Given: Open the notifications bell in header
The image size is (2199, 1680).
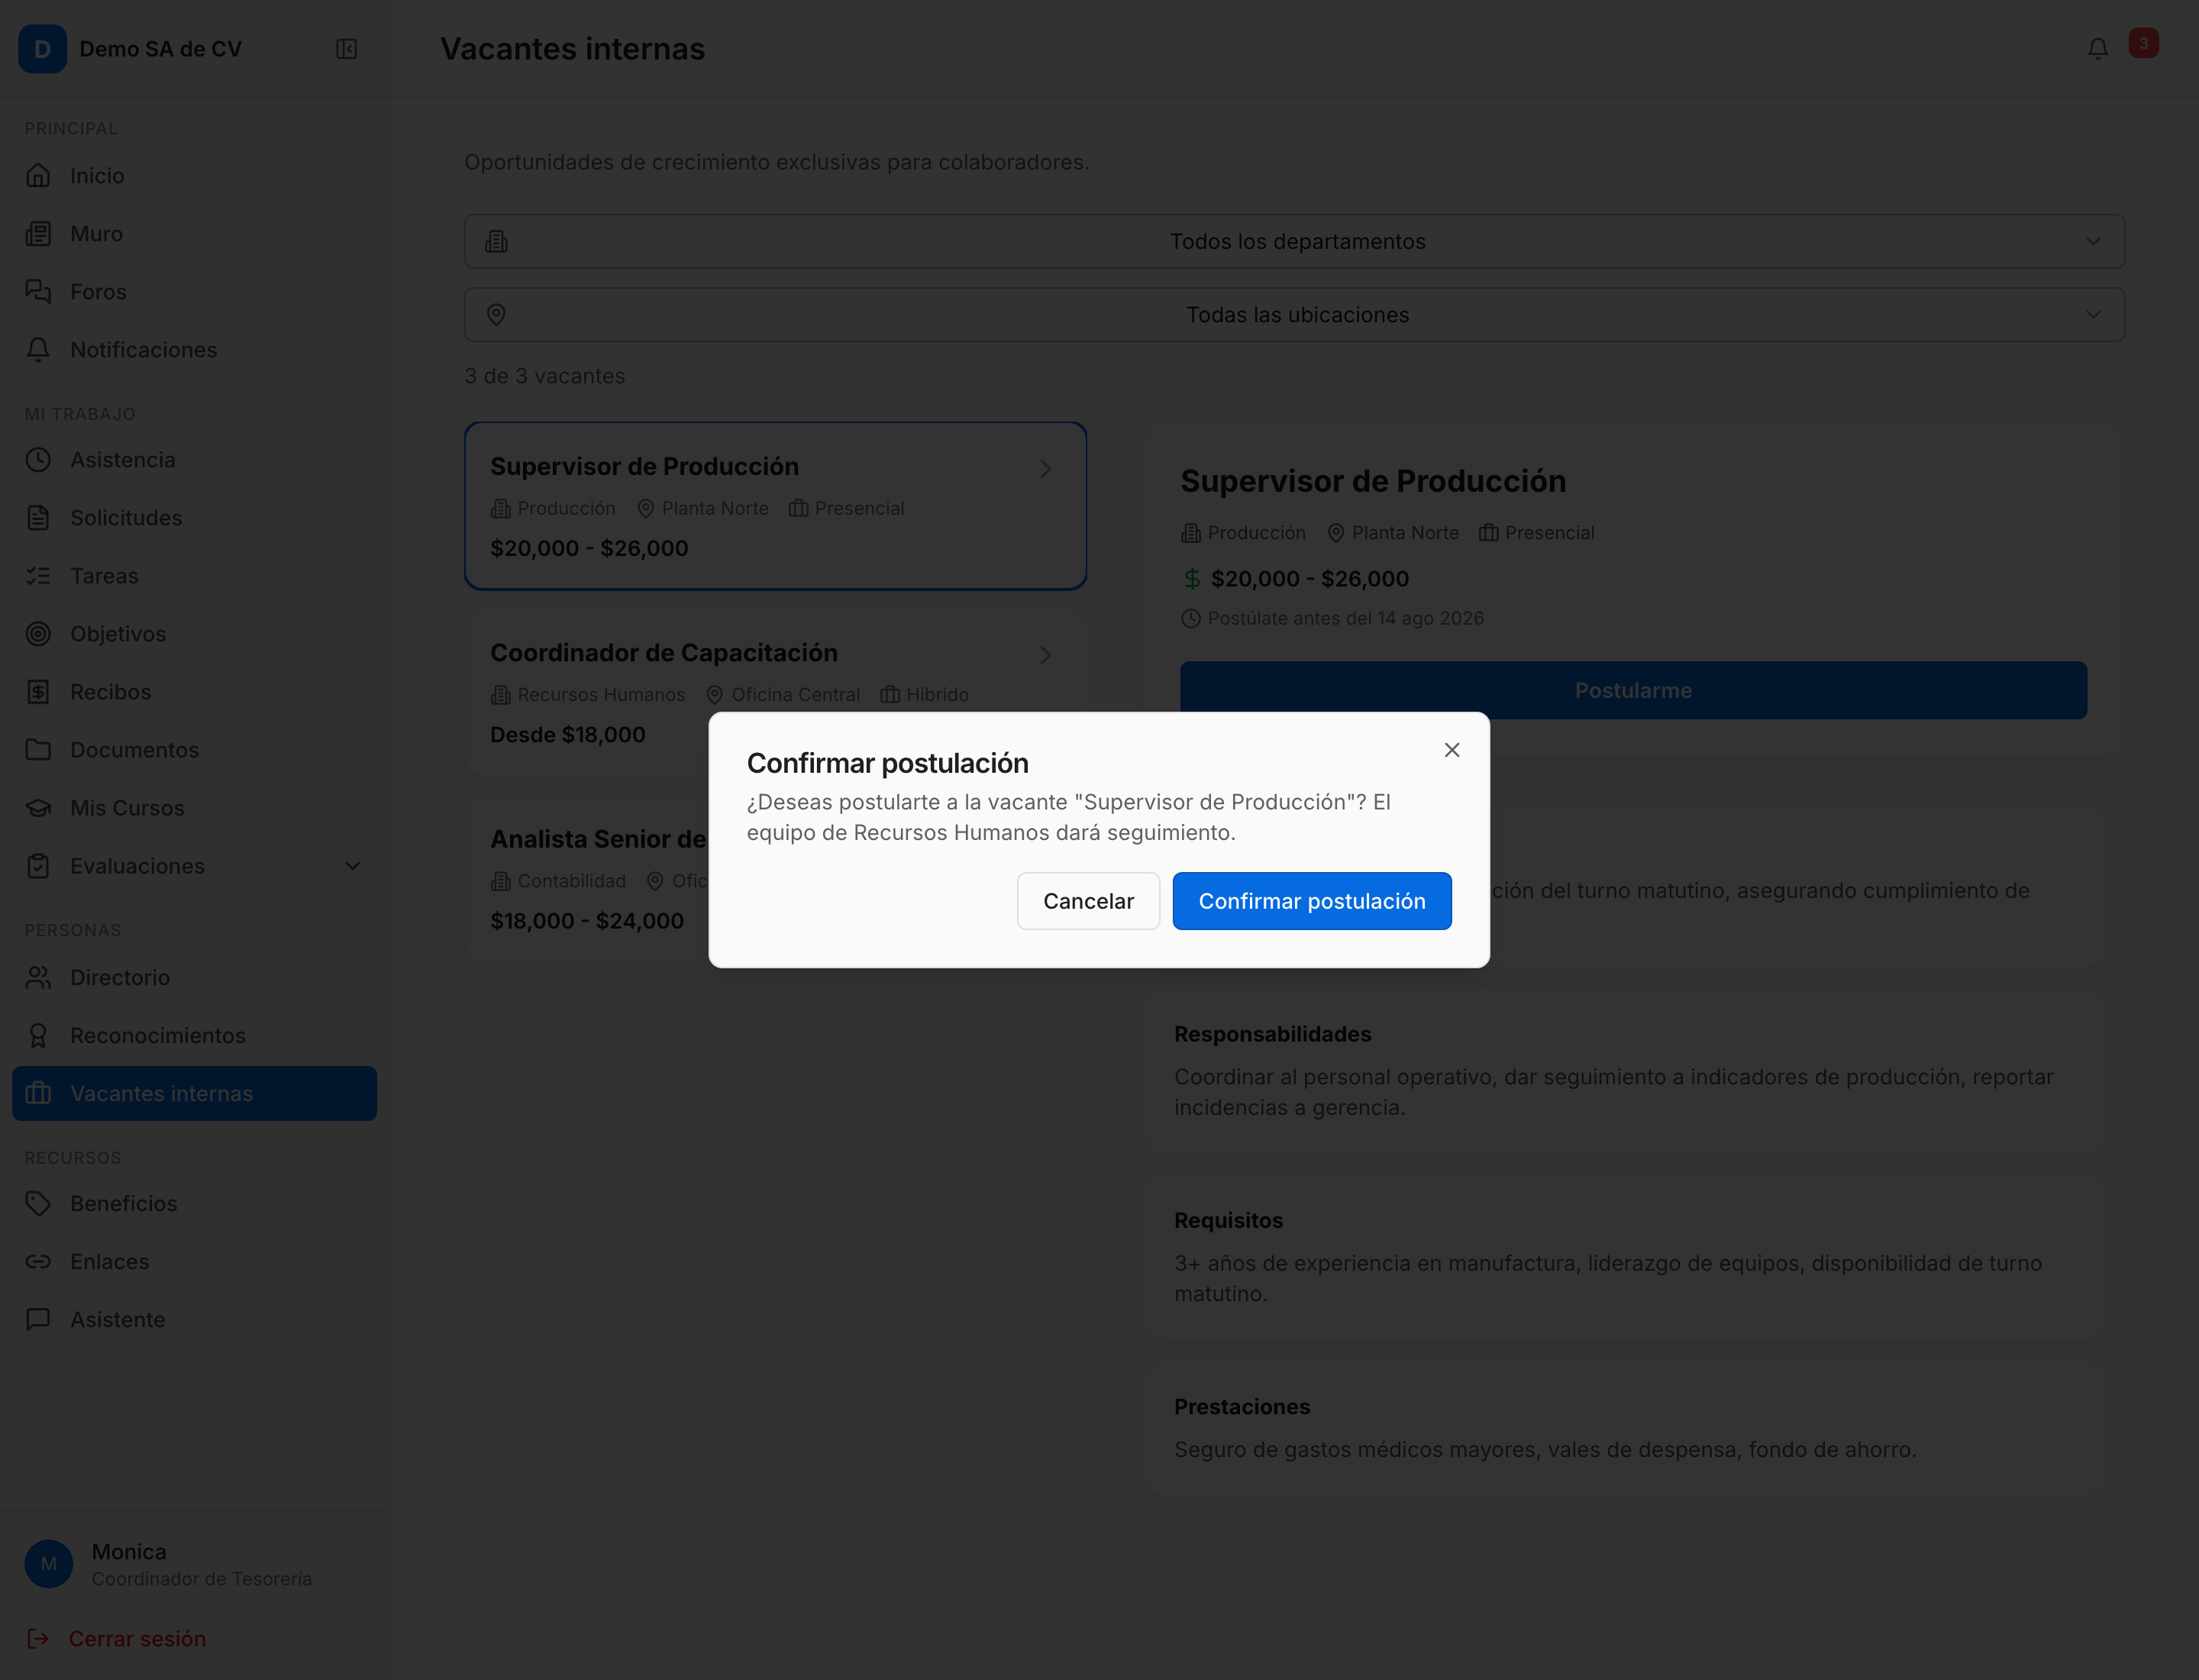Looking at the screenshot, I should tap(2097, 48).
